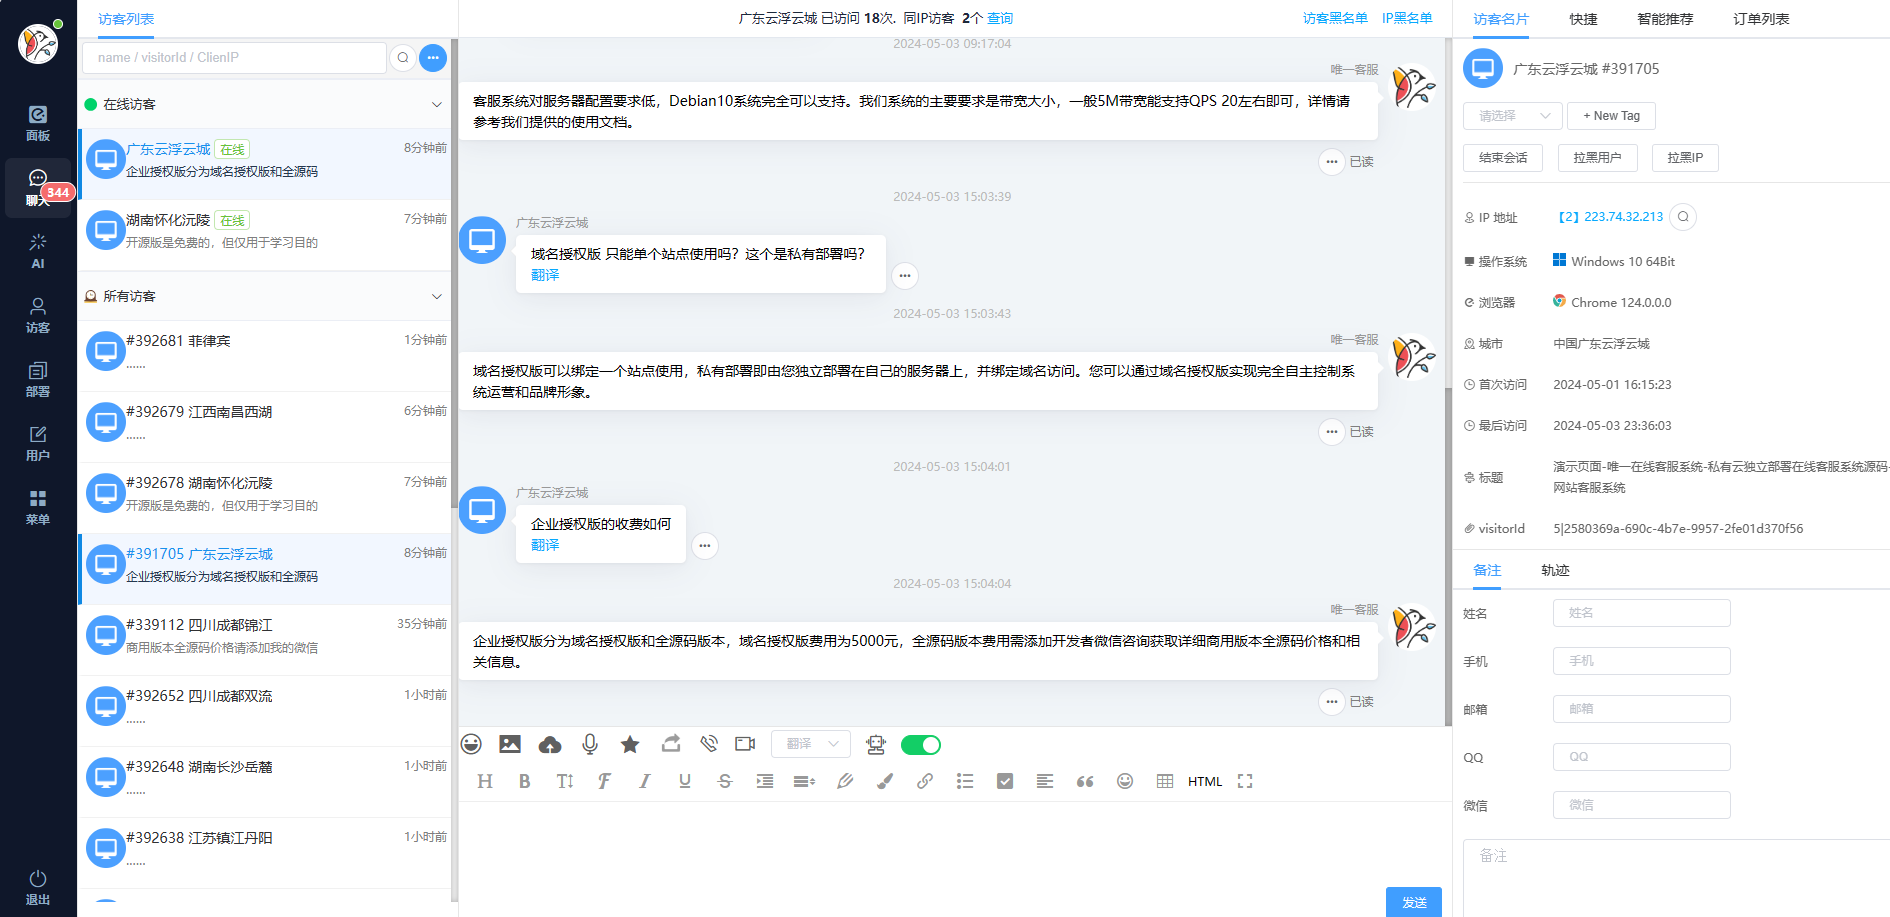Toggle bold formatting in editor
1890x917 pixels.
click(x=525, y=781)
